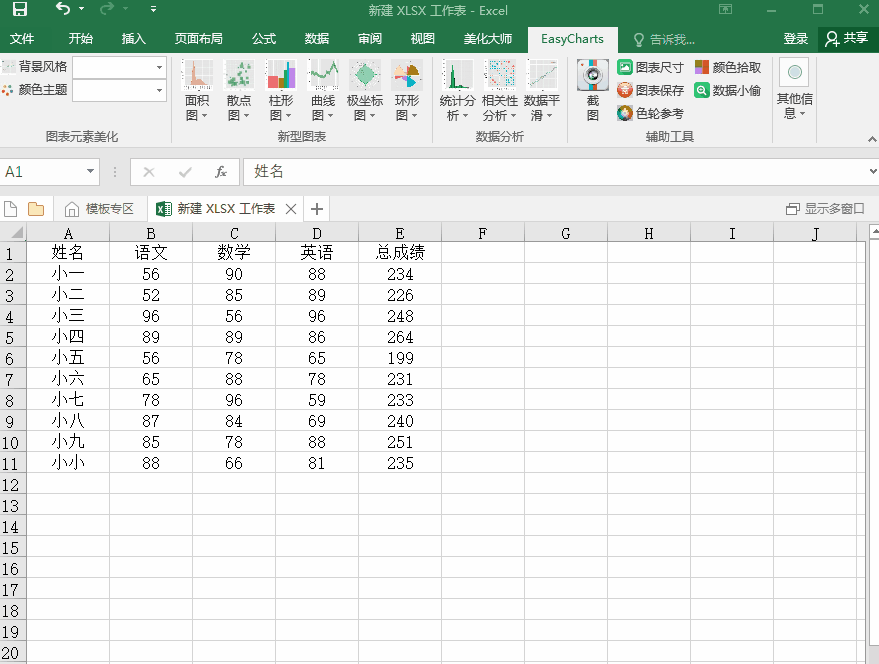Click the 截图 screenshot camera icon
This screenshot has height=664, width=879.
(593, 77)
